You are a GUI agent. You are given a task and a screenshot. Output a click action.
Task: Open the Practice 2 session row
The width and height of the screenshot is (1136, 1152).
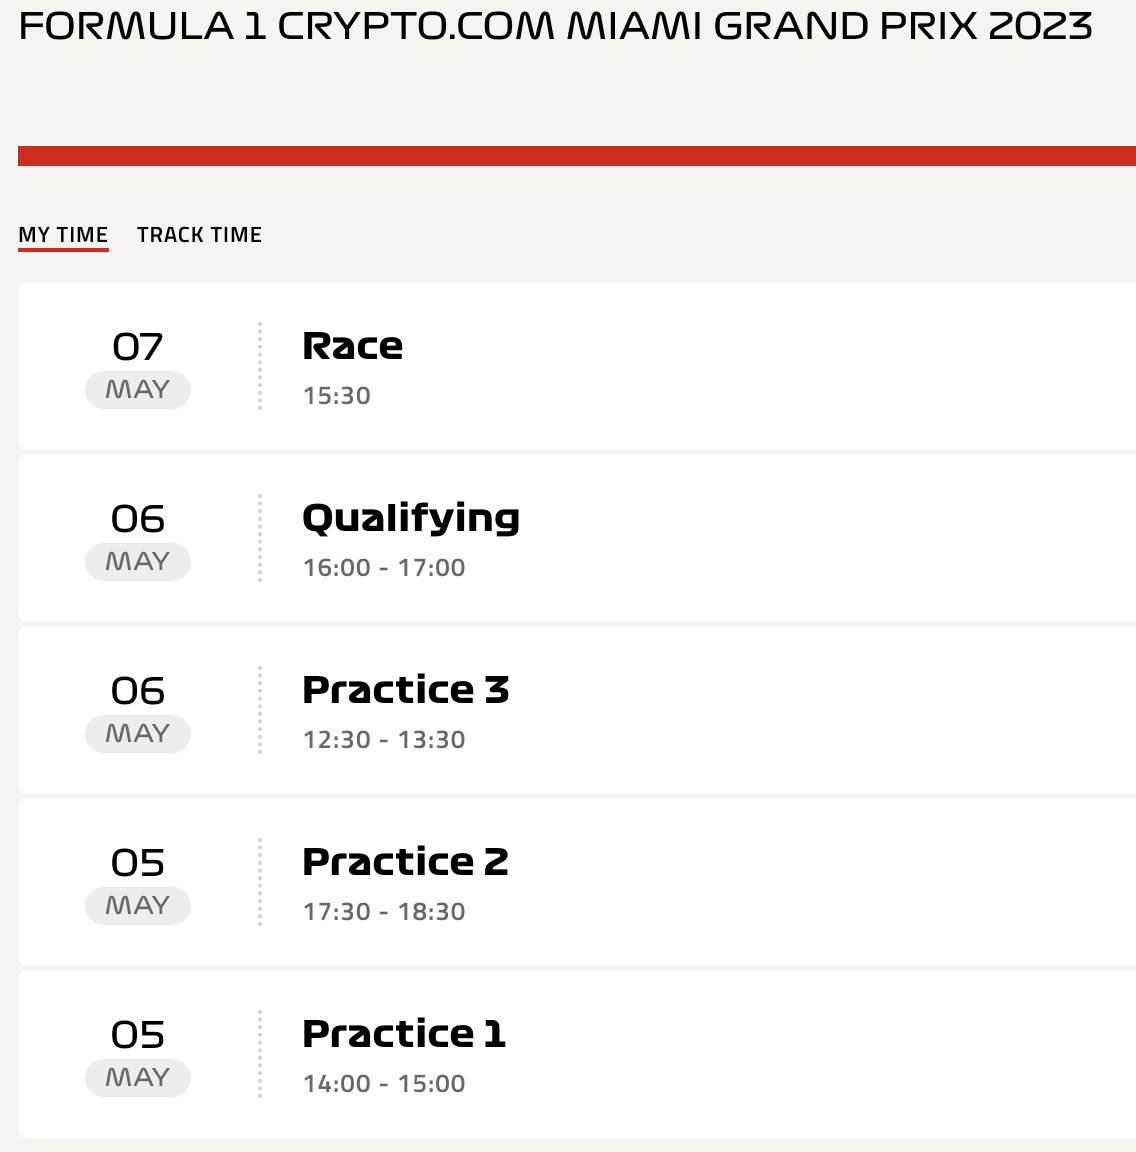577,882
